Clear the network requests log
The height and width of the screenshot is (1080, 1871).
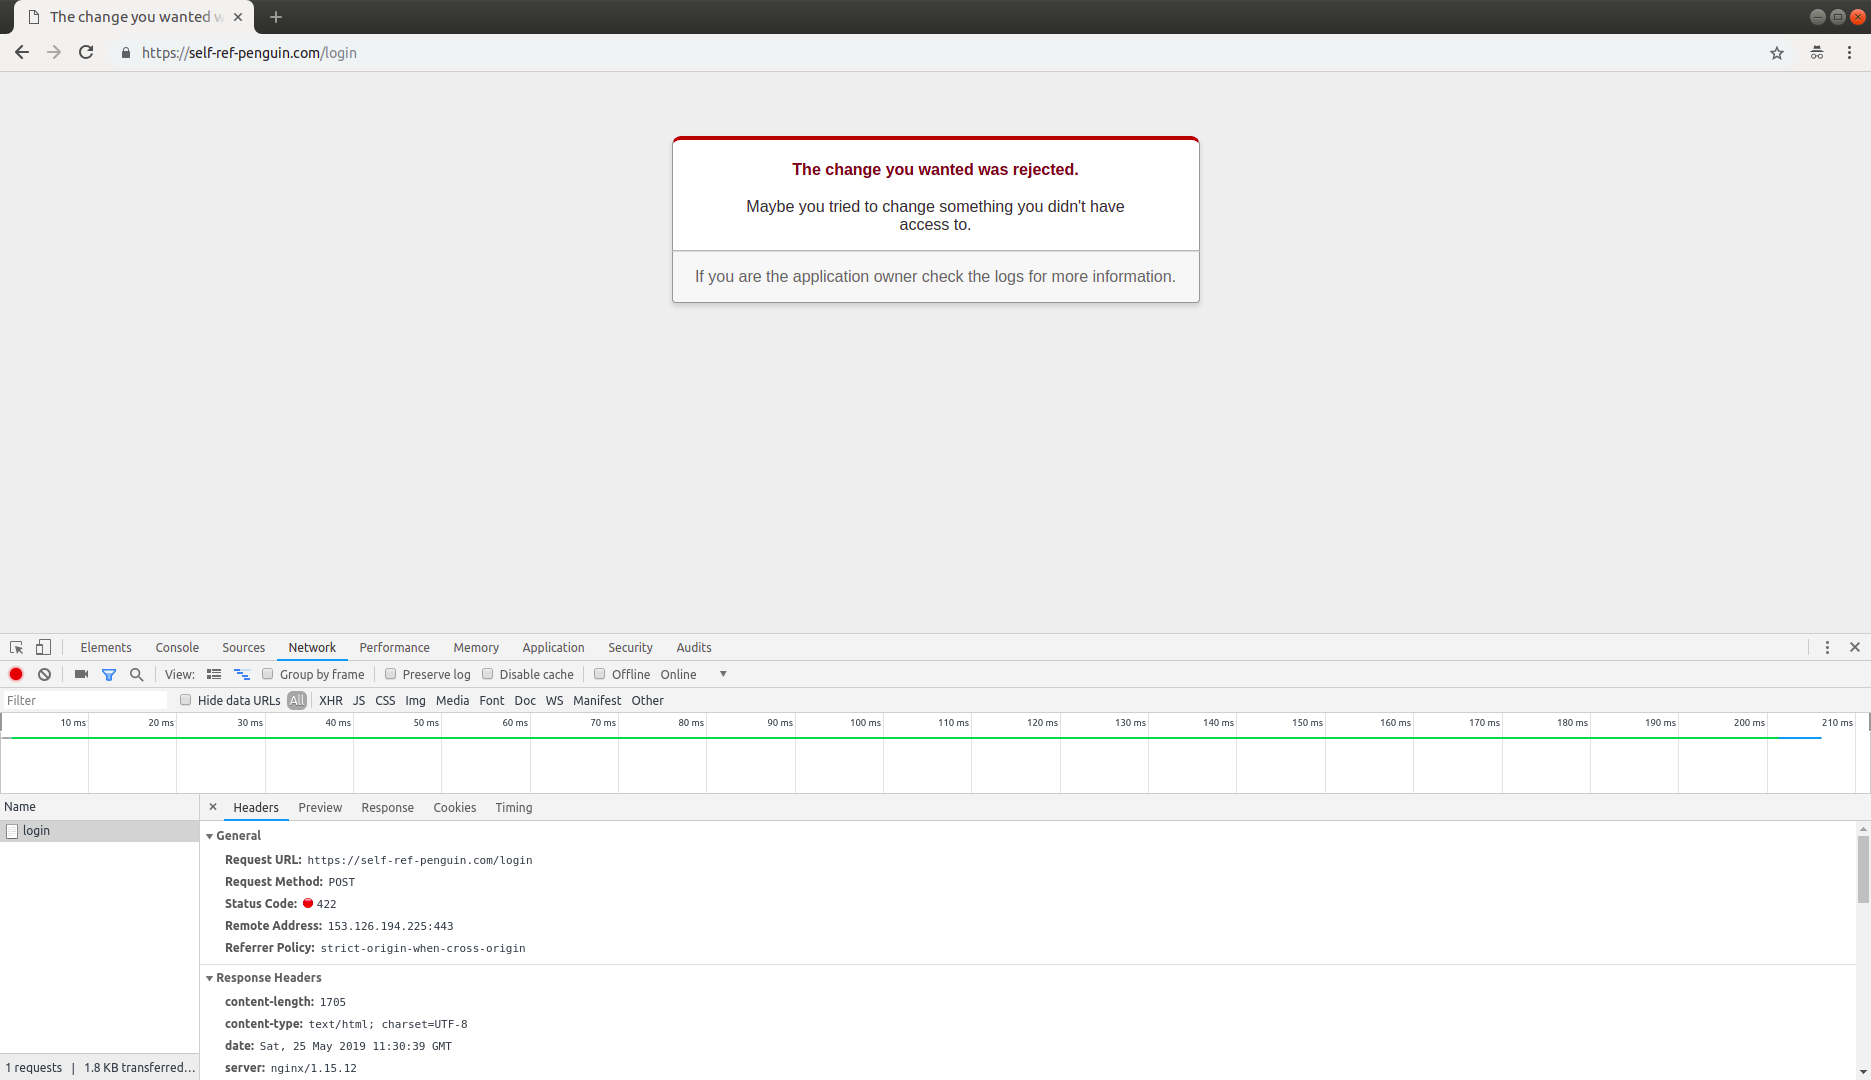coord(44,674)
